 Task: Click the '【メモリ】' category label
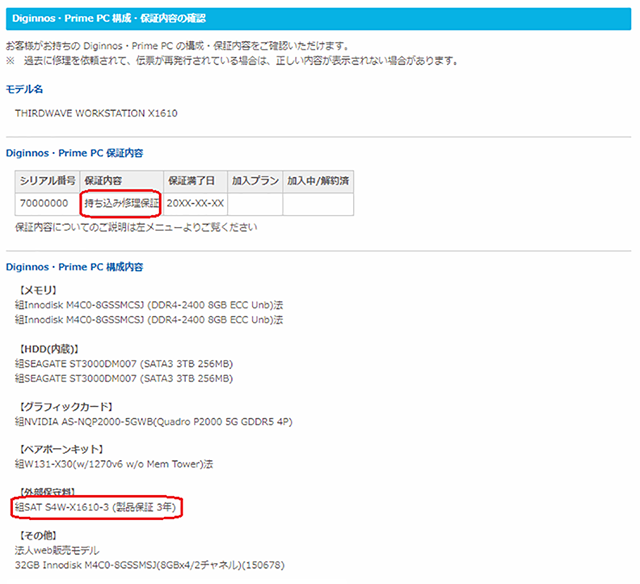[x=38, y=290]
